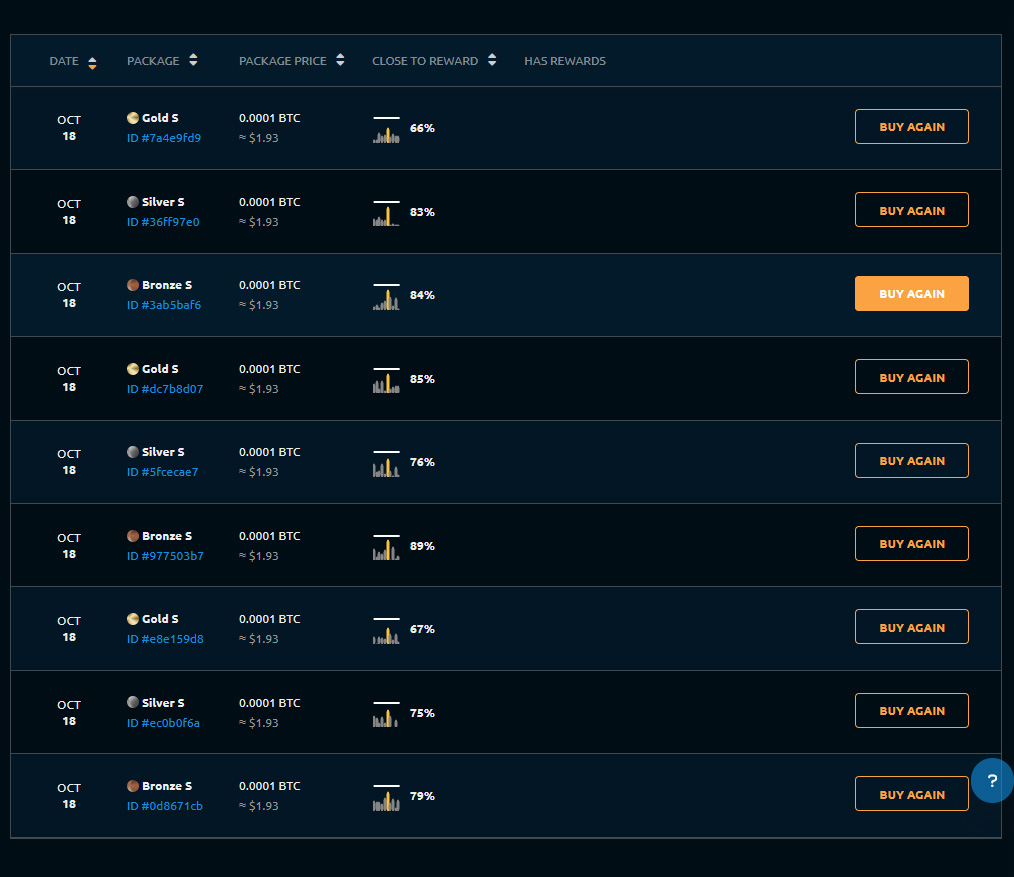Open package link ID #ec0b0f6a
1014x877 pixels.
[163, 722]
